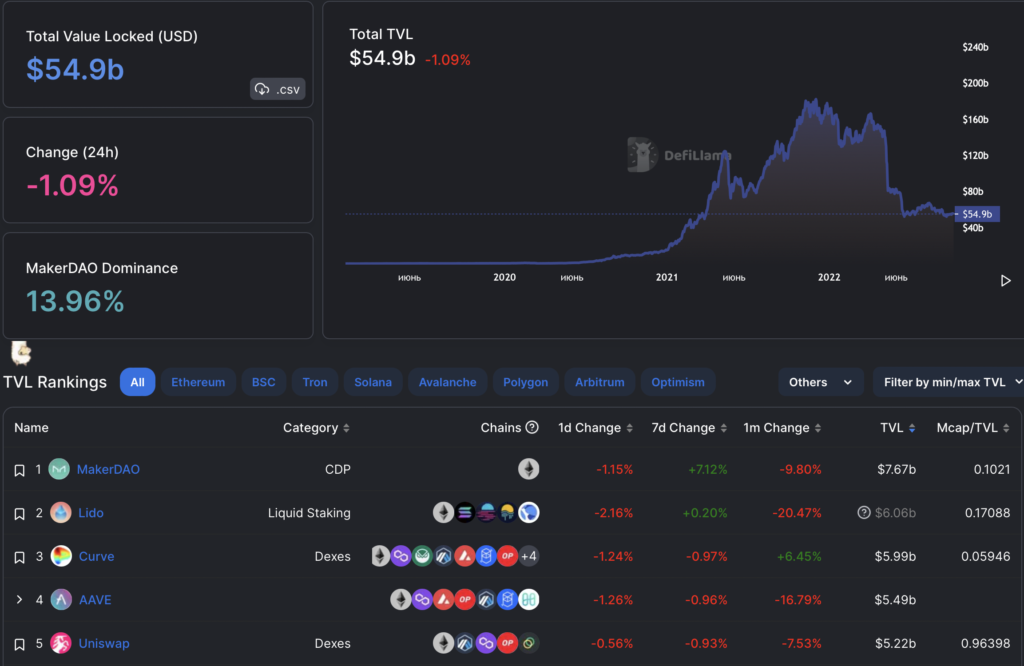
Task: Open the MakerDAO logo icon
Action: click(x=59, y=469)
